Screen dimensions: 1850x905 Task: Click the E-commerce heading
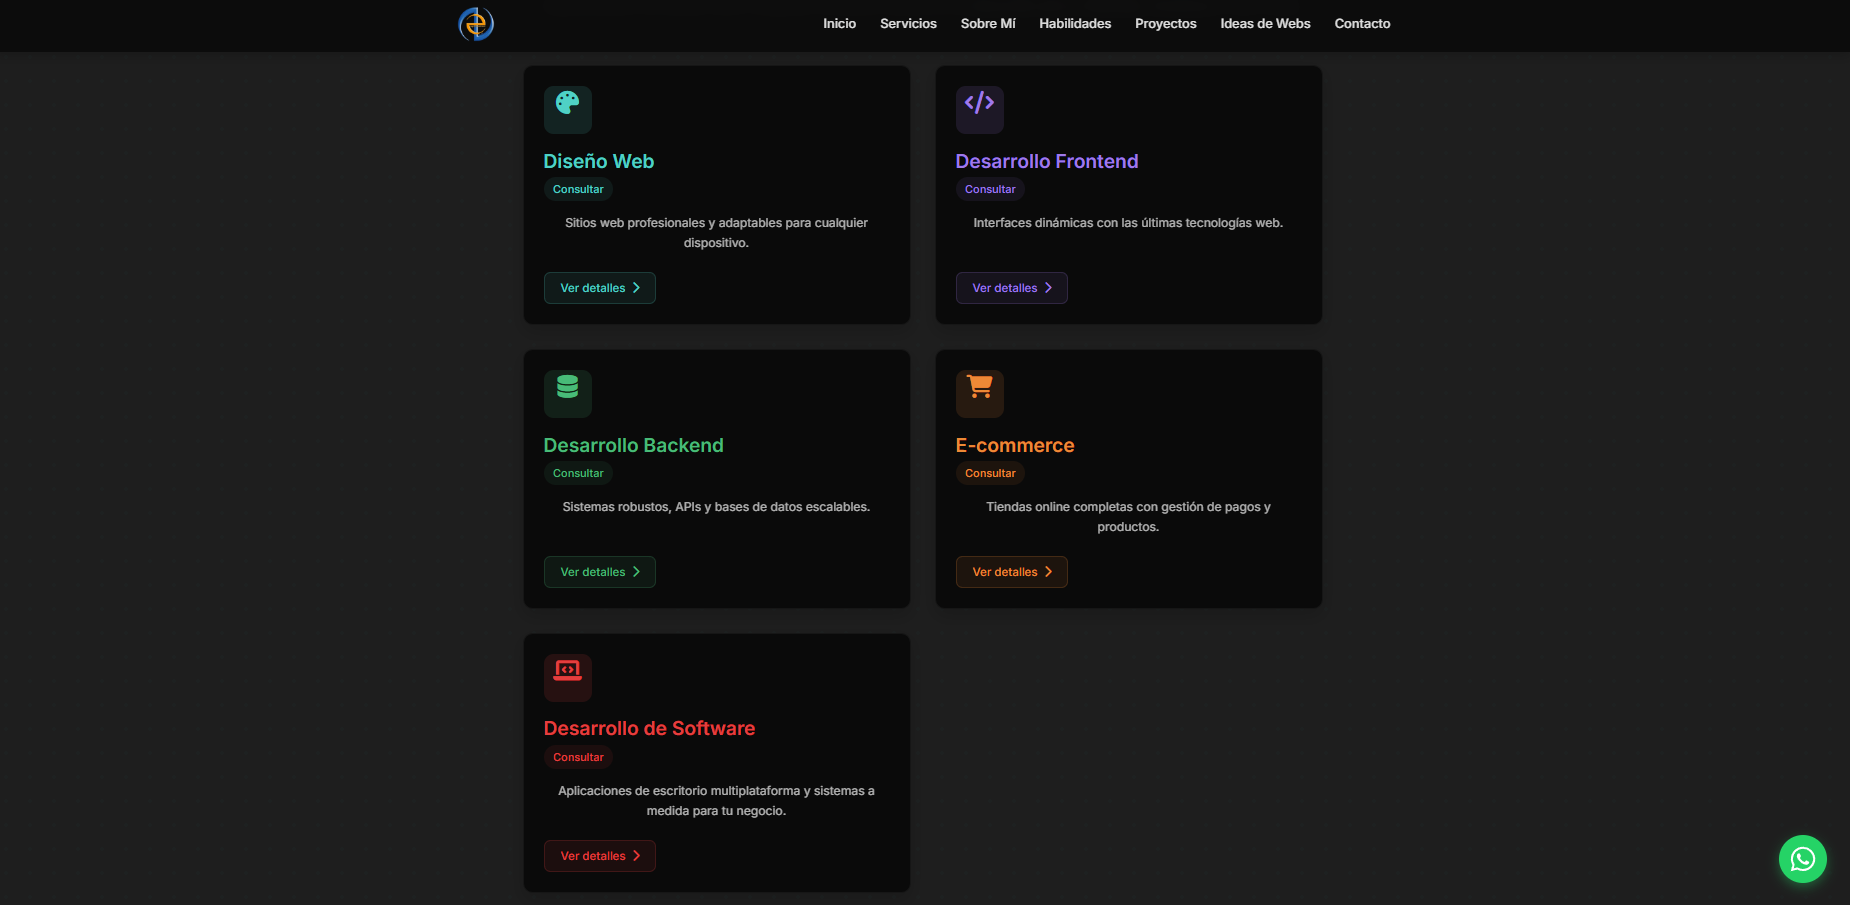[1015, 445]
